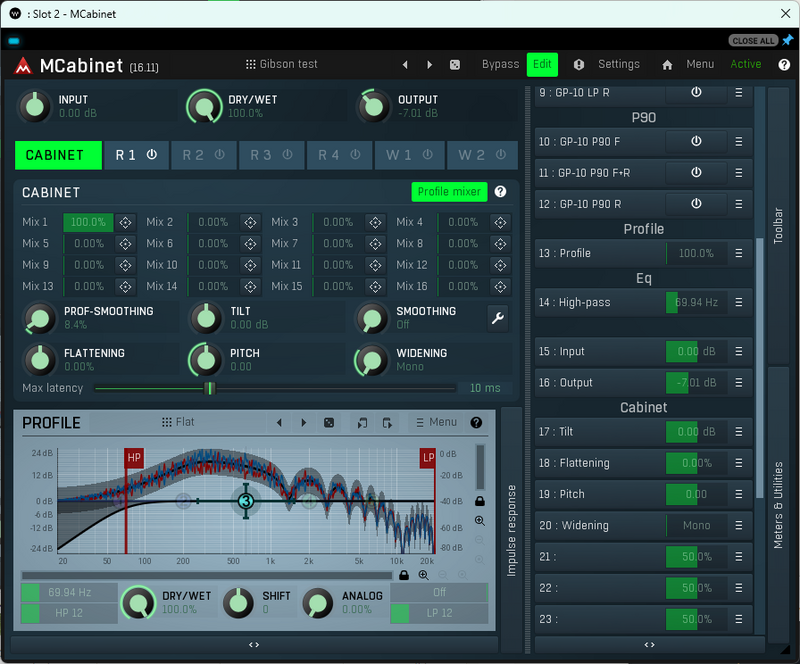Open the LP 12 filter type selector
The image size is (800, 664).
click(439, 613)
